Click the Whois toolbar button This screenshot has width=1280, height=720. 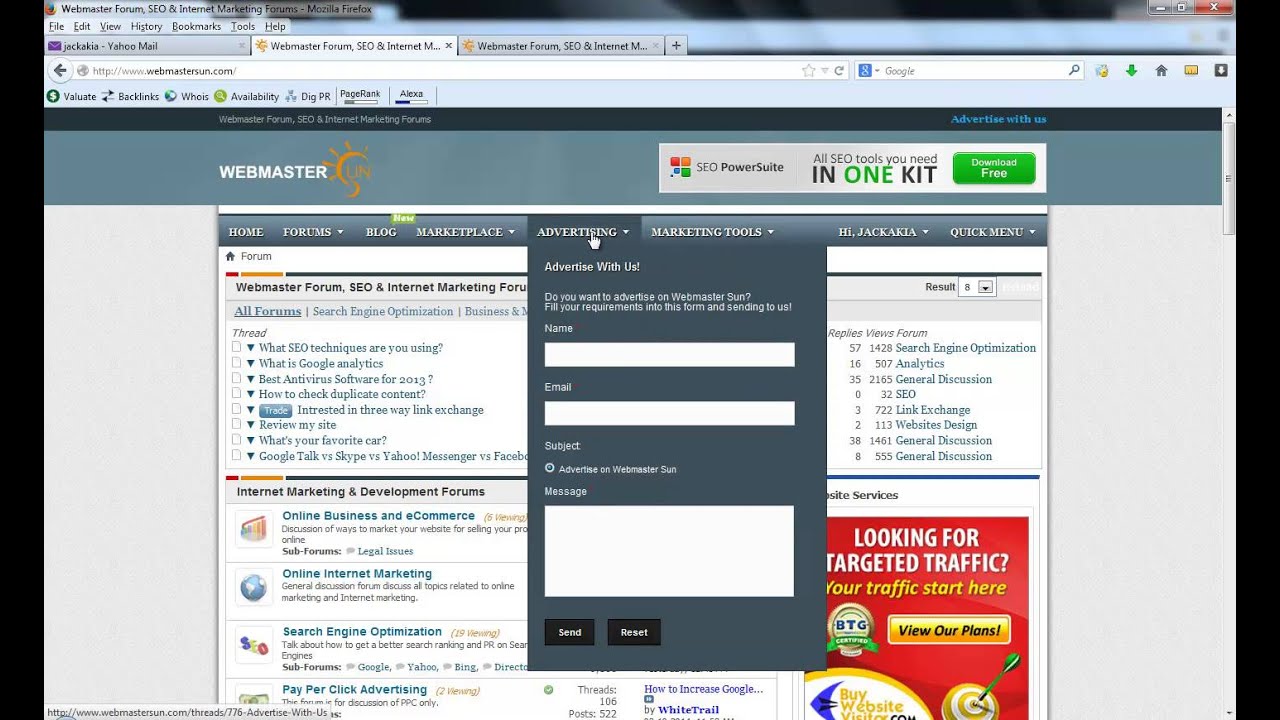coord(187,96)
